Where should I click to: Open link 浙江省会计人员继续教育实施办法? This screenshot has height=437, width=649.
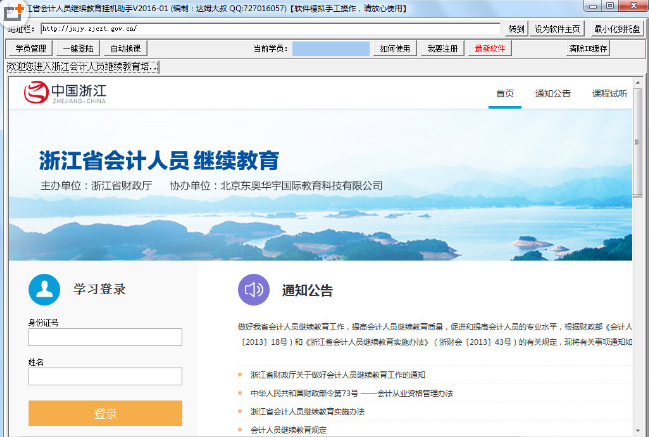(x=308, y=411)
